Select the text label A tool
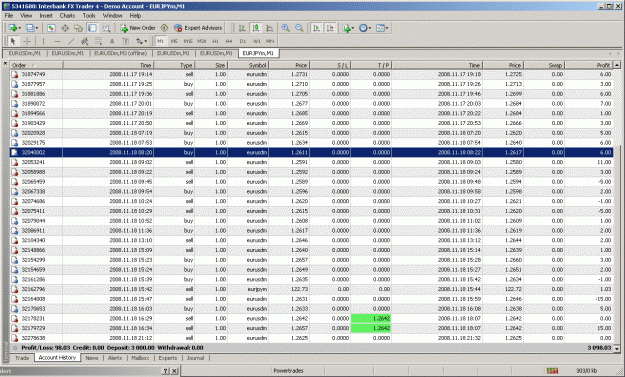This screenshot has width=625, height=377. pyautogui.click(x=112, y=41)
